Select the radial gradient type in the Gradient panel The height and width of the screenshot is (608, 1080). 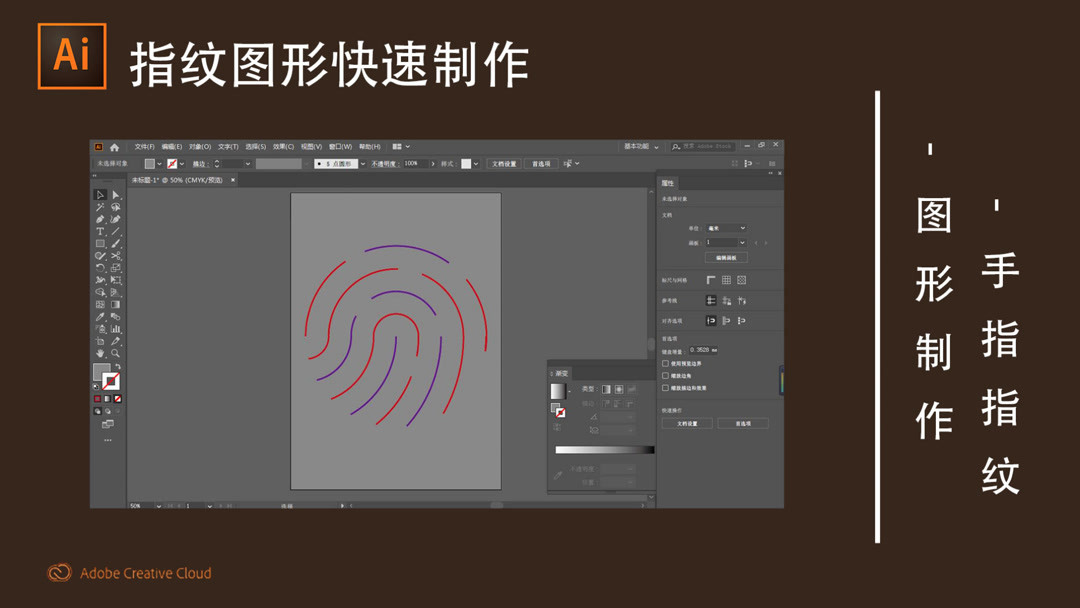click(618, 389)
